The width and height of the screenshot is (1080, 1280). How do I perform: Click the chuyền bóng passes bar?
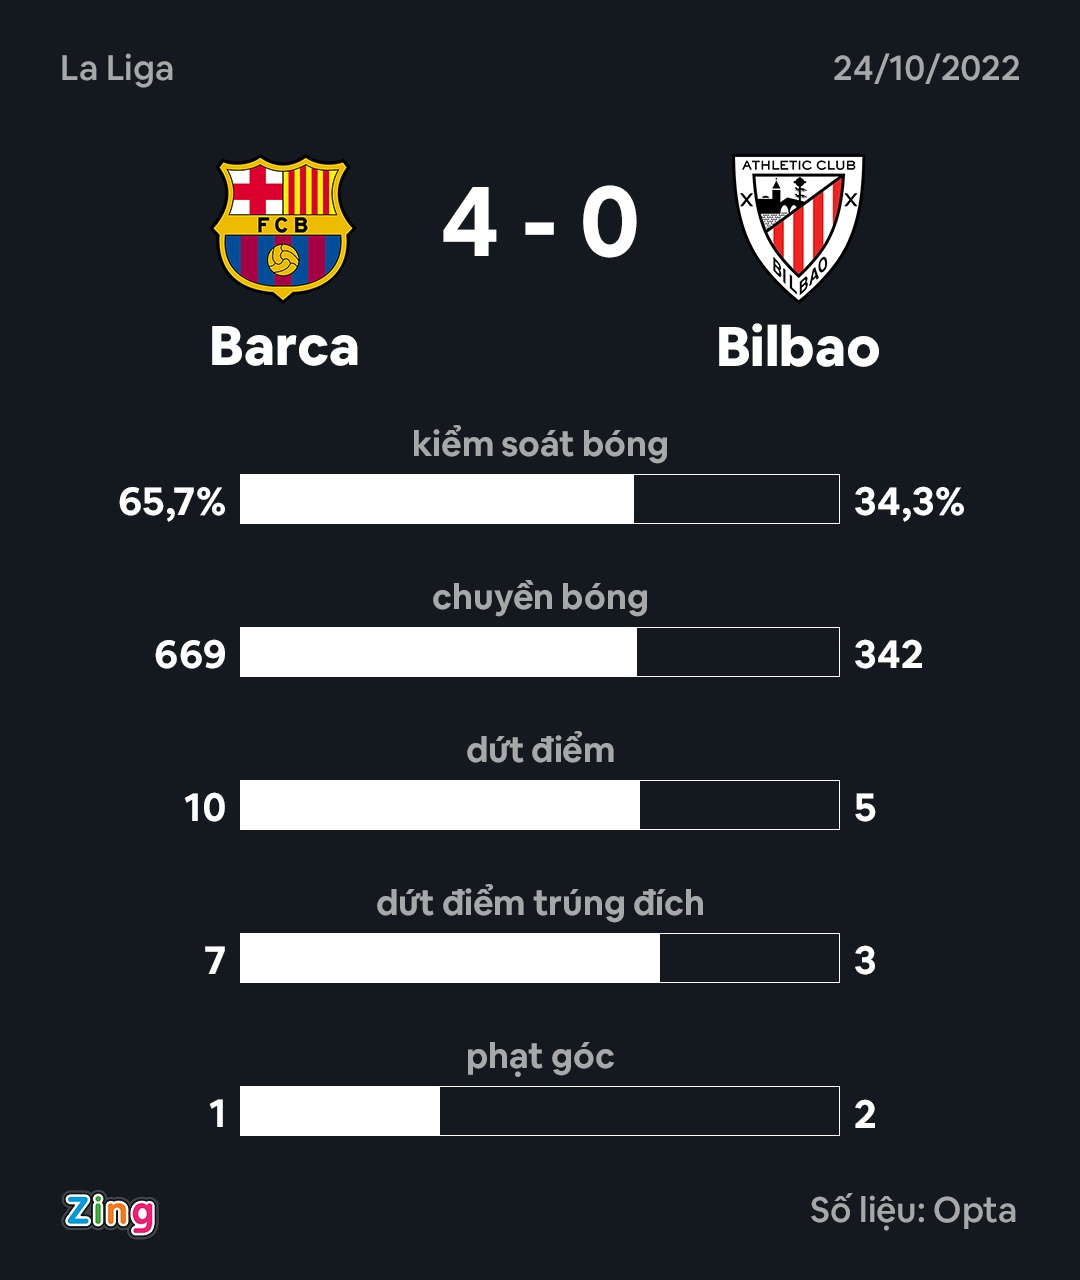pos(540,652)
